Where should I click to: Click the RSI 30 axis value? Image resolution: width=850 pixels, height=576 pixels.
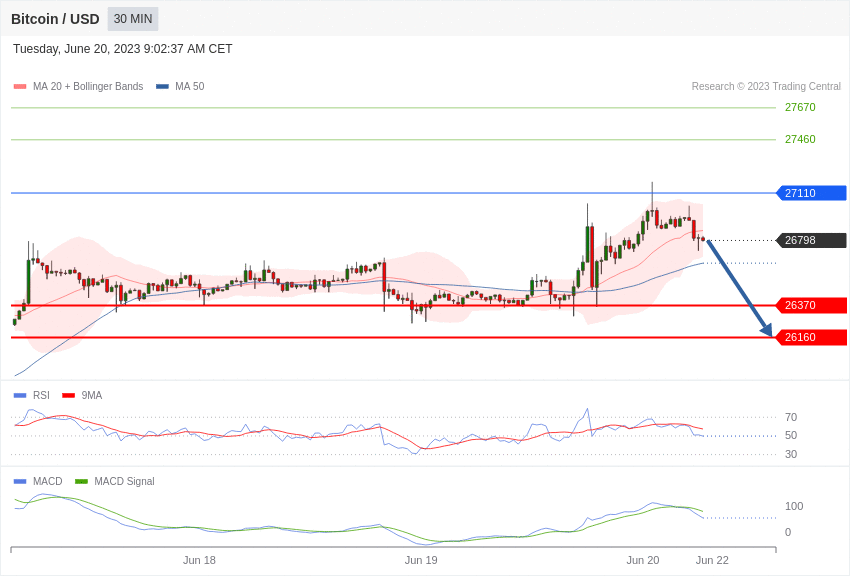[791, 454]
